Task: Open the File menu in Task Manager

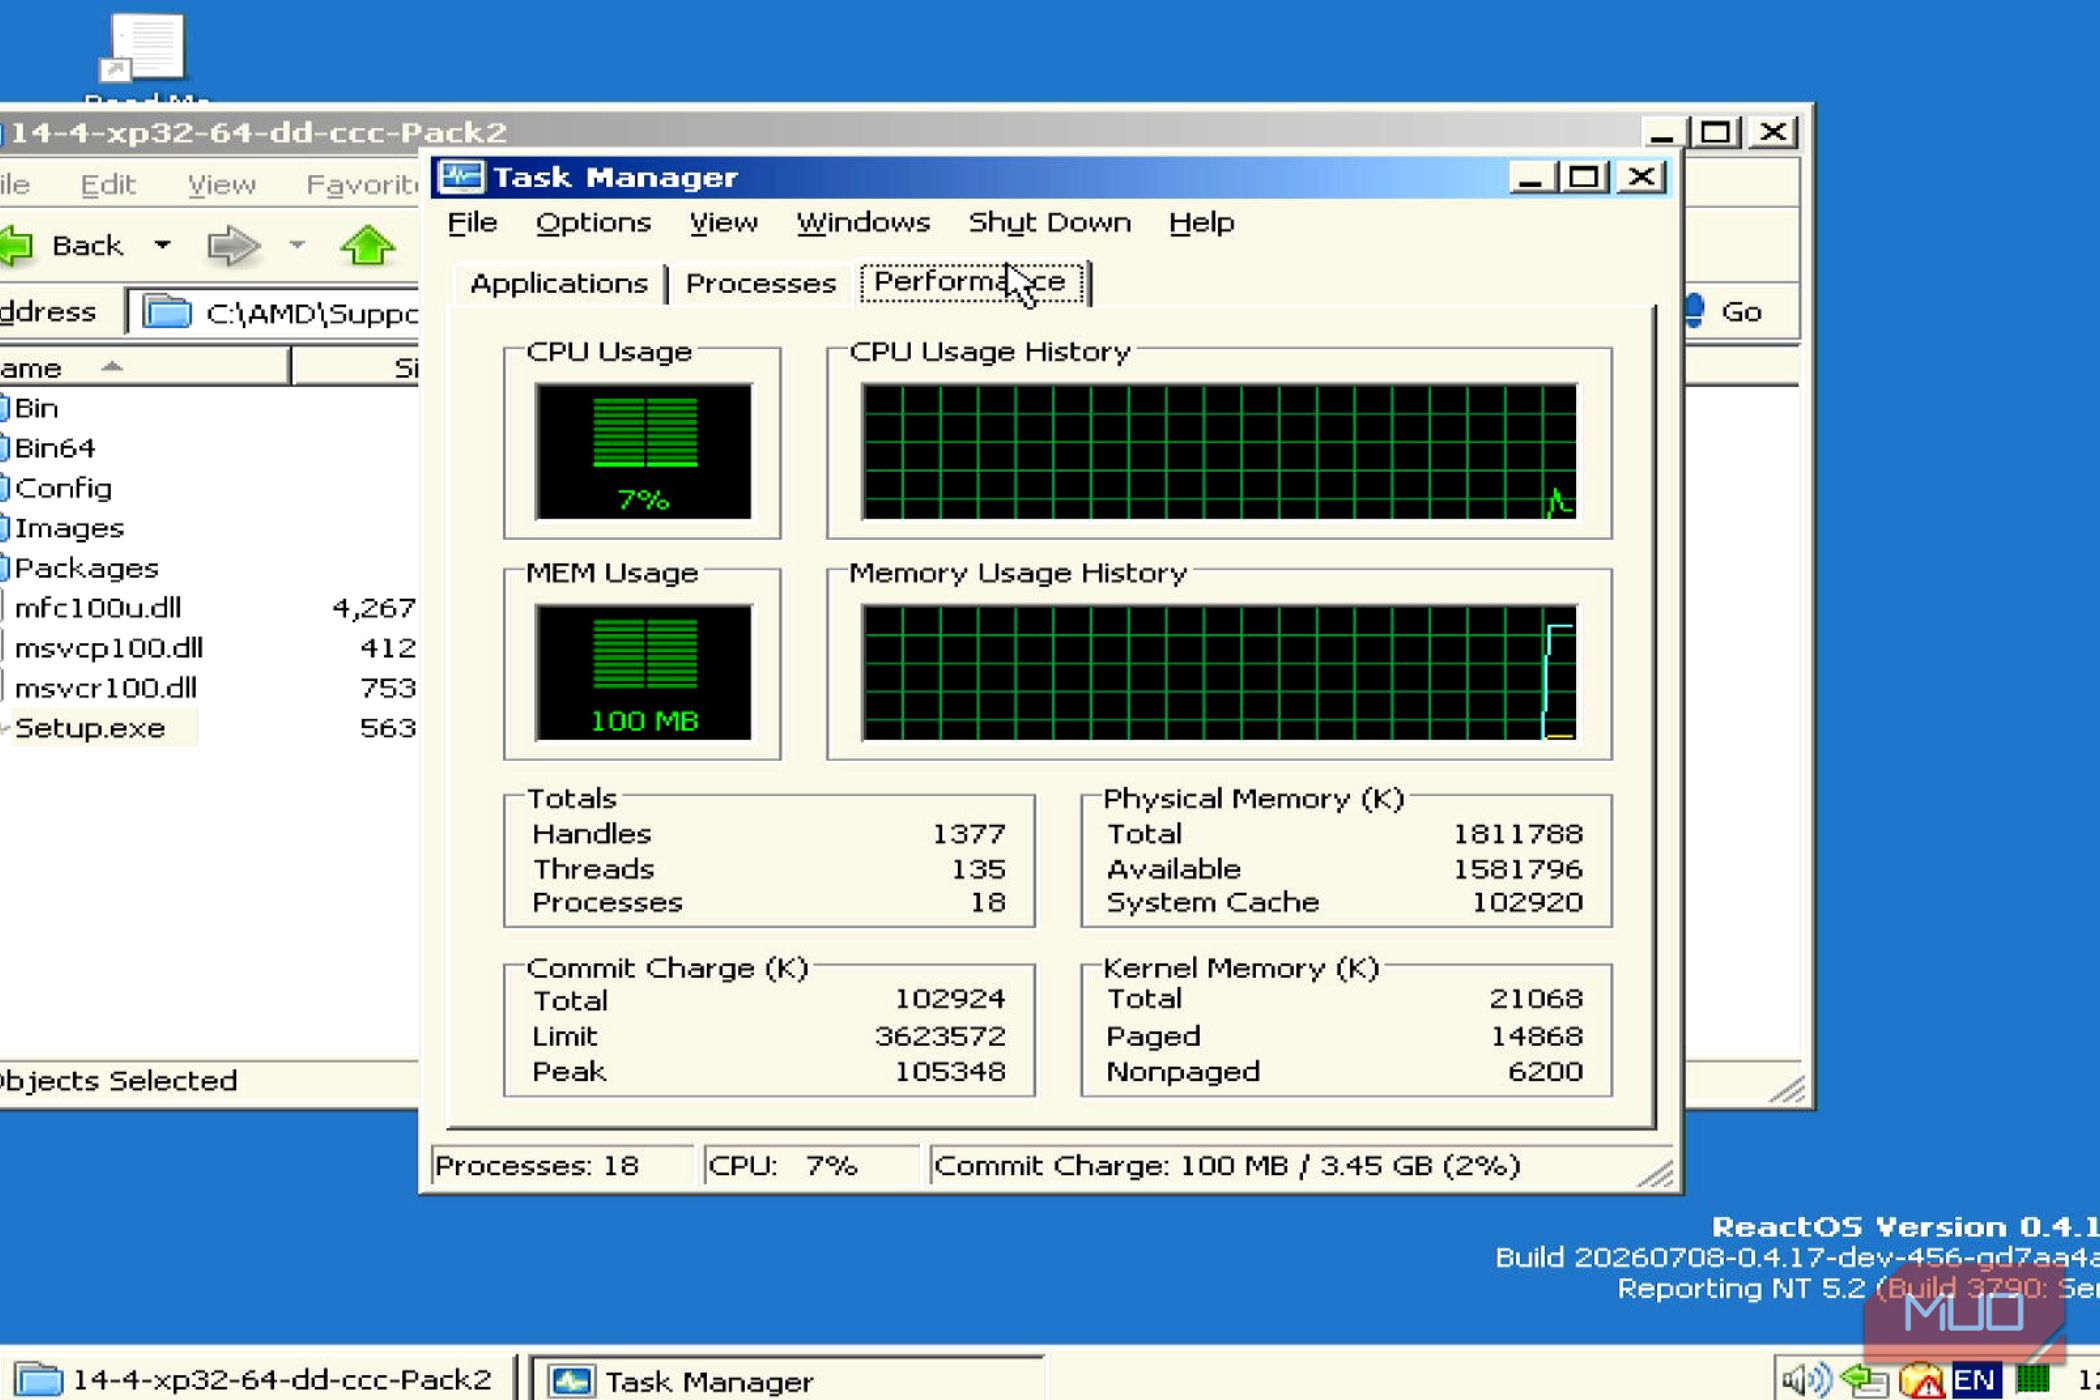Action: (x=472, y=222)
